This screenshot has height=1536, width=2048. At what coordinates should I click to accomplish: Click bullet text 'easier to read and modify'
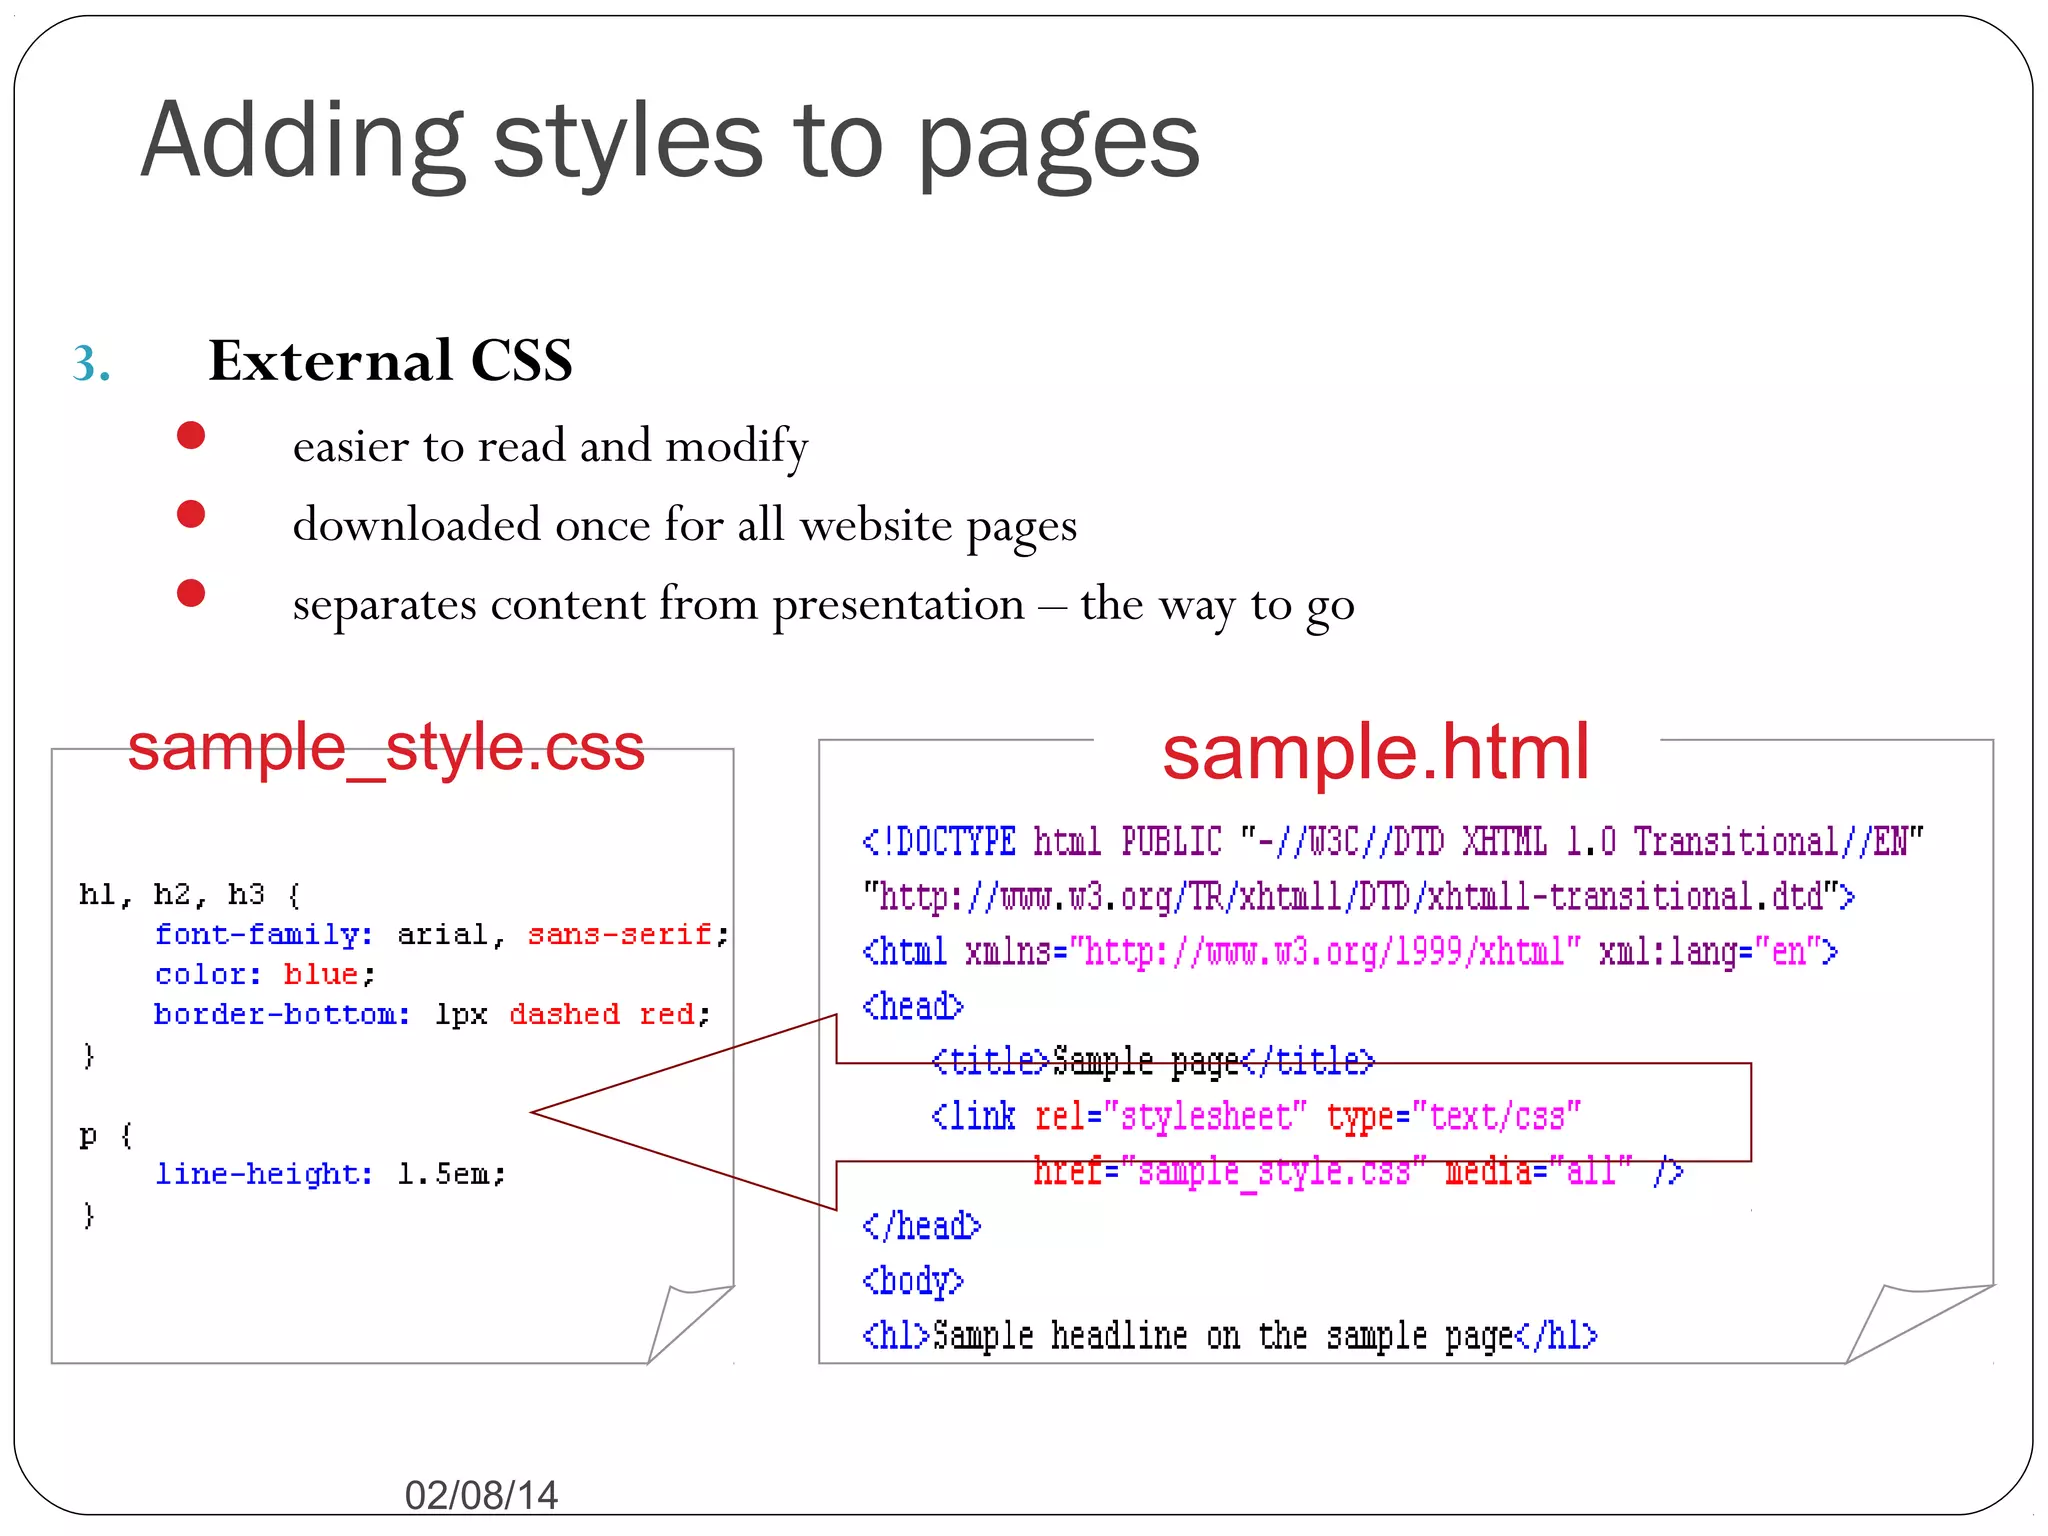click(x=550, y=446)
